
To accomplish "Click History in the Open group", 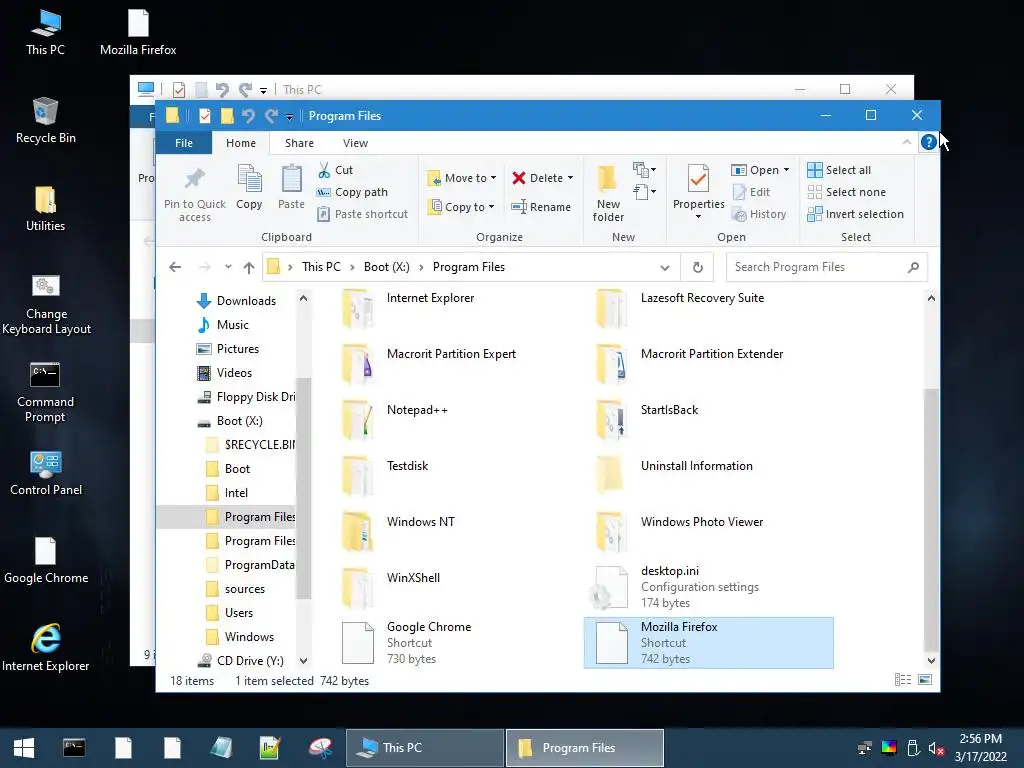I will click(758, 214).
